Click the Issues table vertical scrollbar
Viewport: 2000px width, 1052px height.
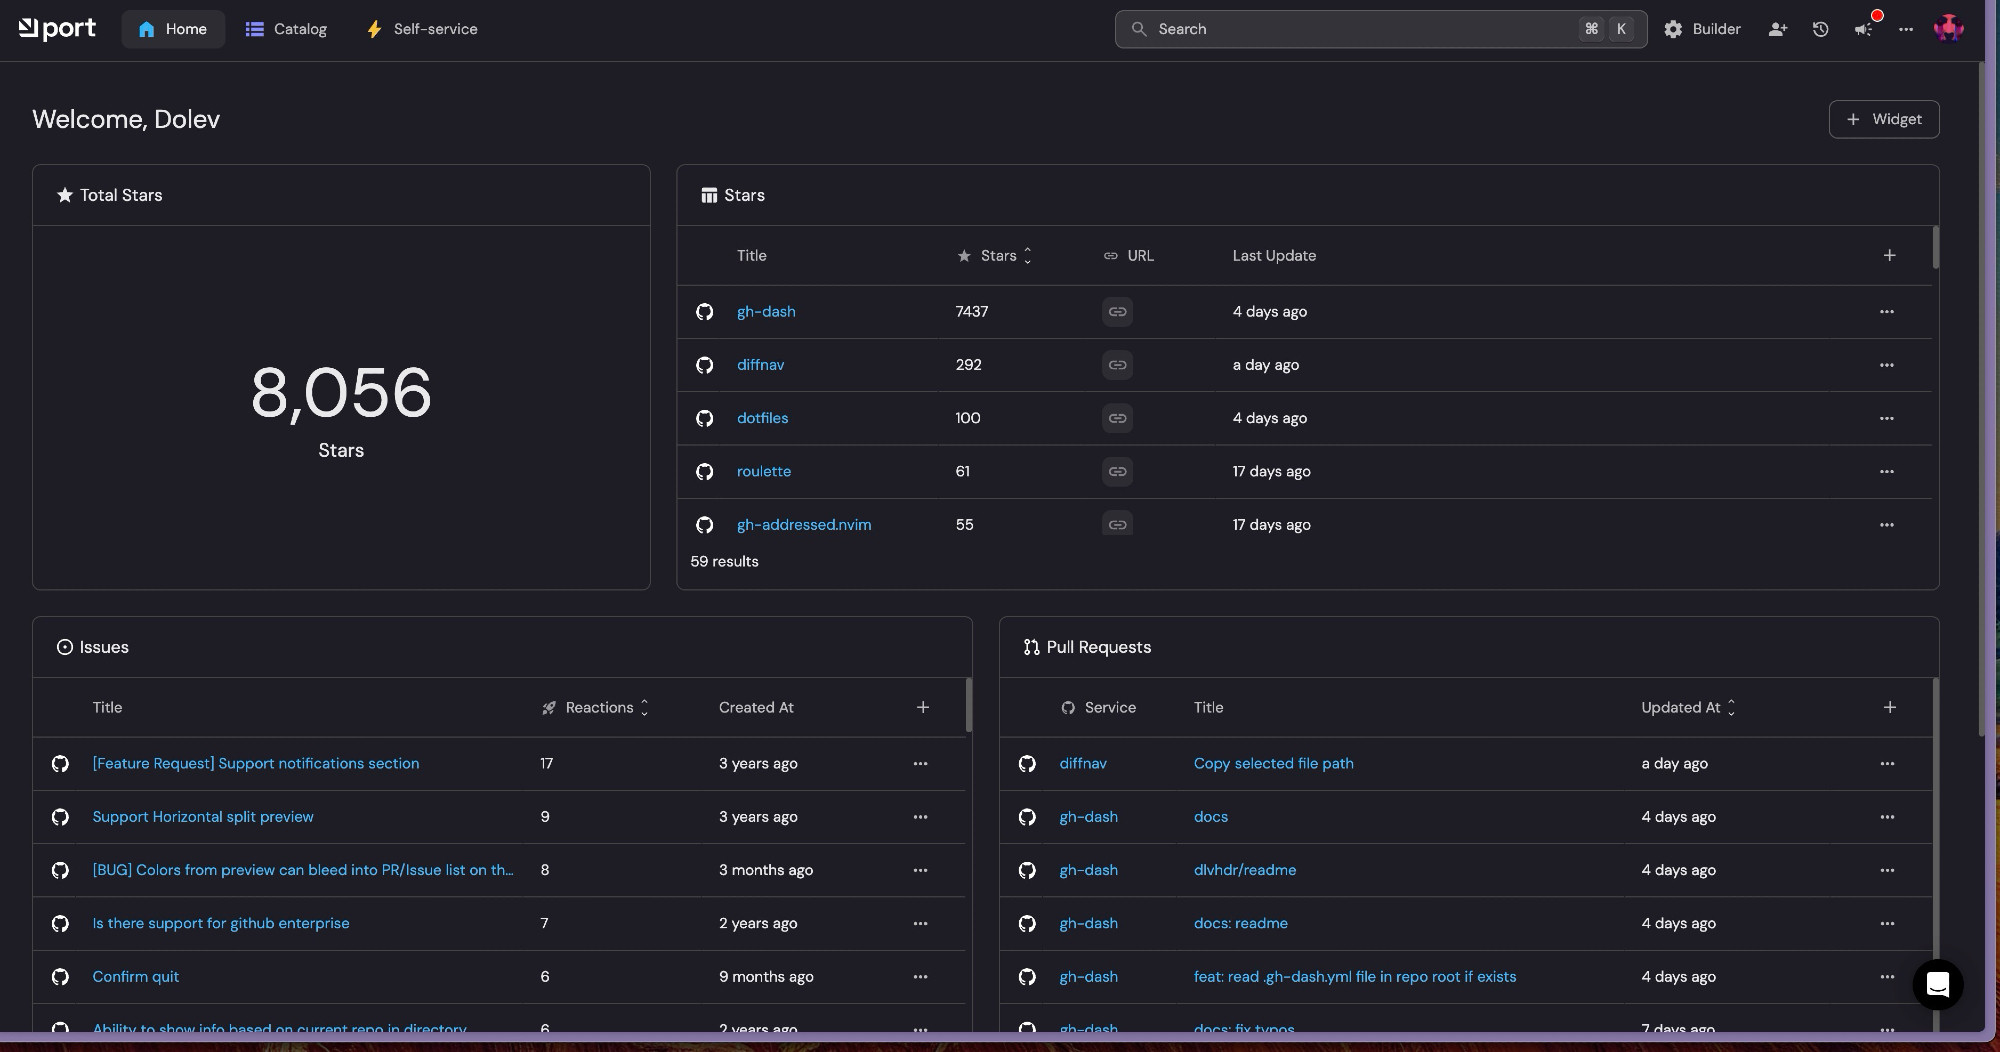click(x=968, y=705)
